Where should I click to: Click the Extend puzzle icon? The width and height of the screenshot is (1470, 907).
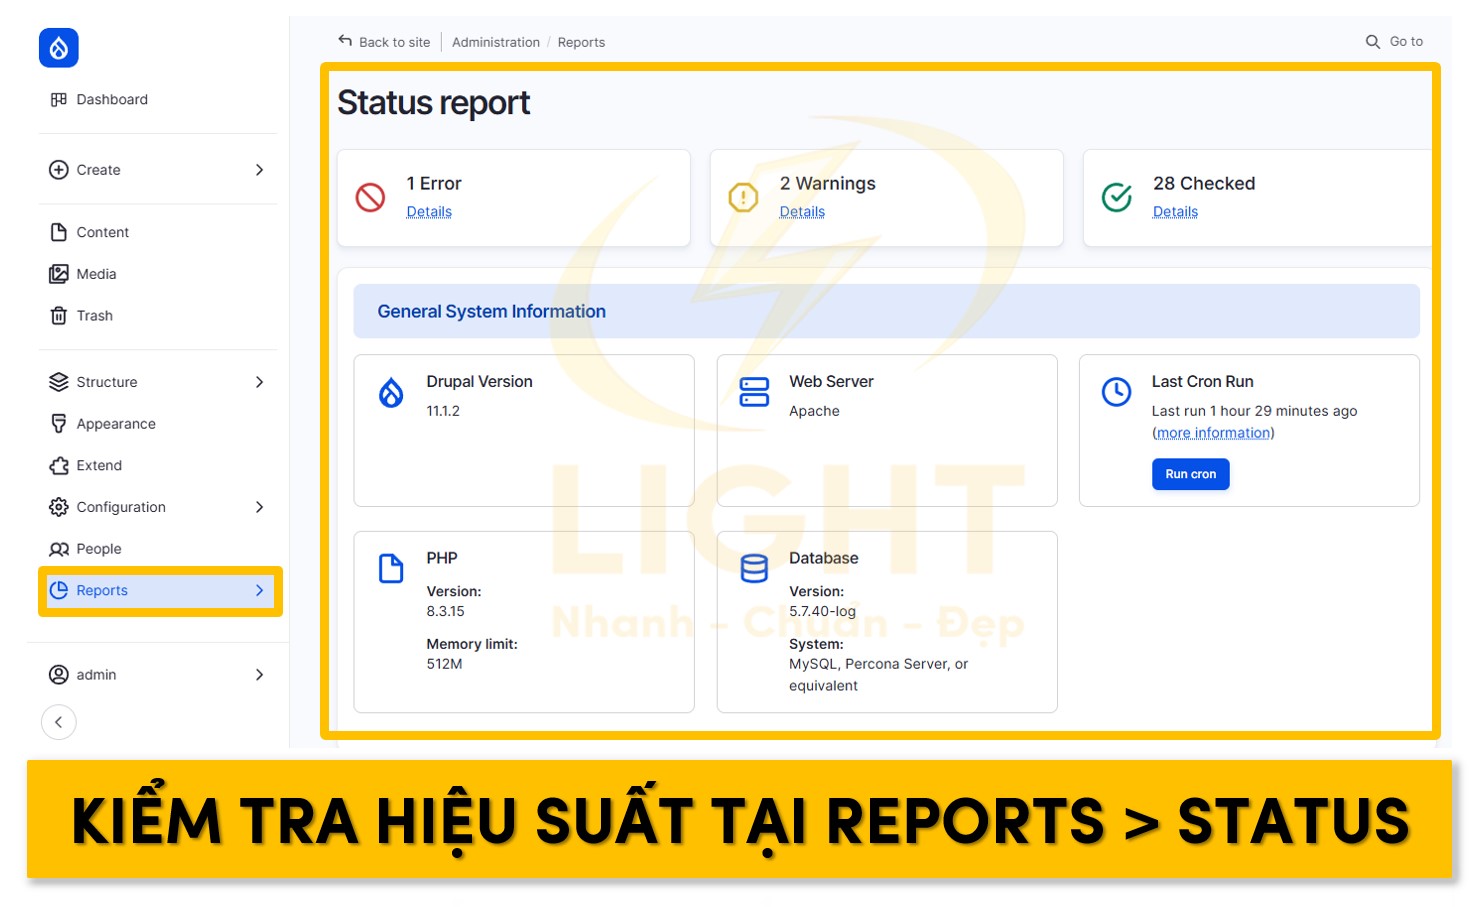[x=59, y=466]
